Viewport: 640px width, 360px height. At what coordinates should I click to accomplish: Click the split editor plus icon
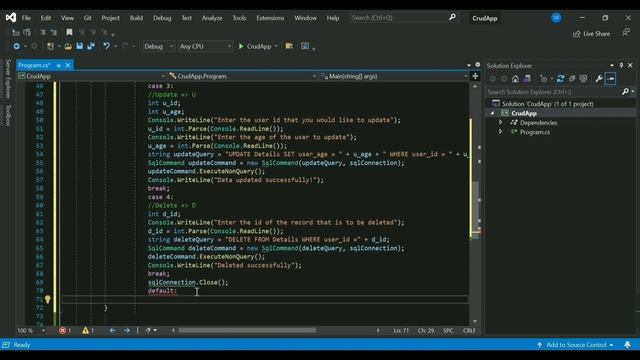point(475,76)
